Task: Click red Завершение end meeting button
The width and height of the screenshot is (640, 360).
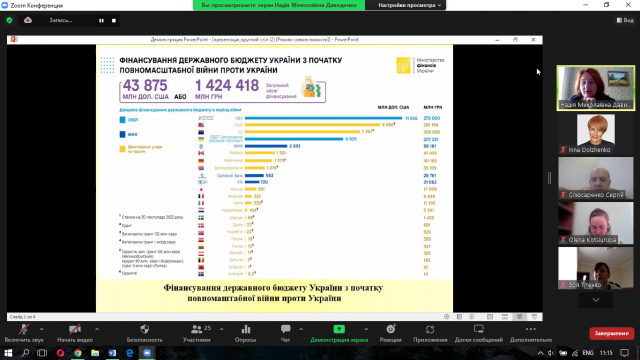Action: (x=611, y=333)
